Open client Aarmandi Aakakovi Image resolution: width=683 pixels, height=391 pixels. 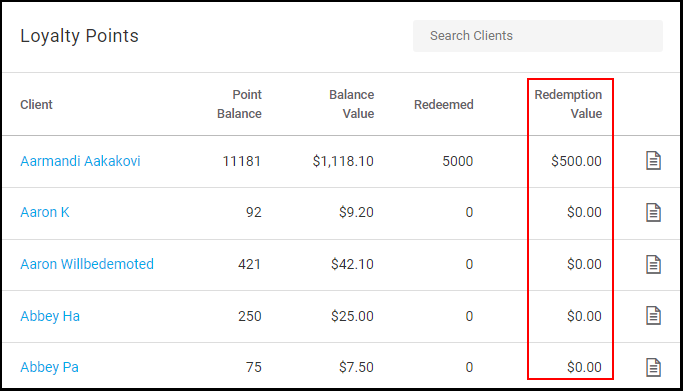[80, 161]
